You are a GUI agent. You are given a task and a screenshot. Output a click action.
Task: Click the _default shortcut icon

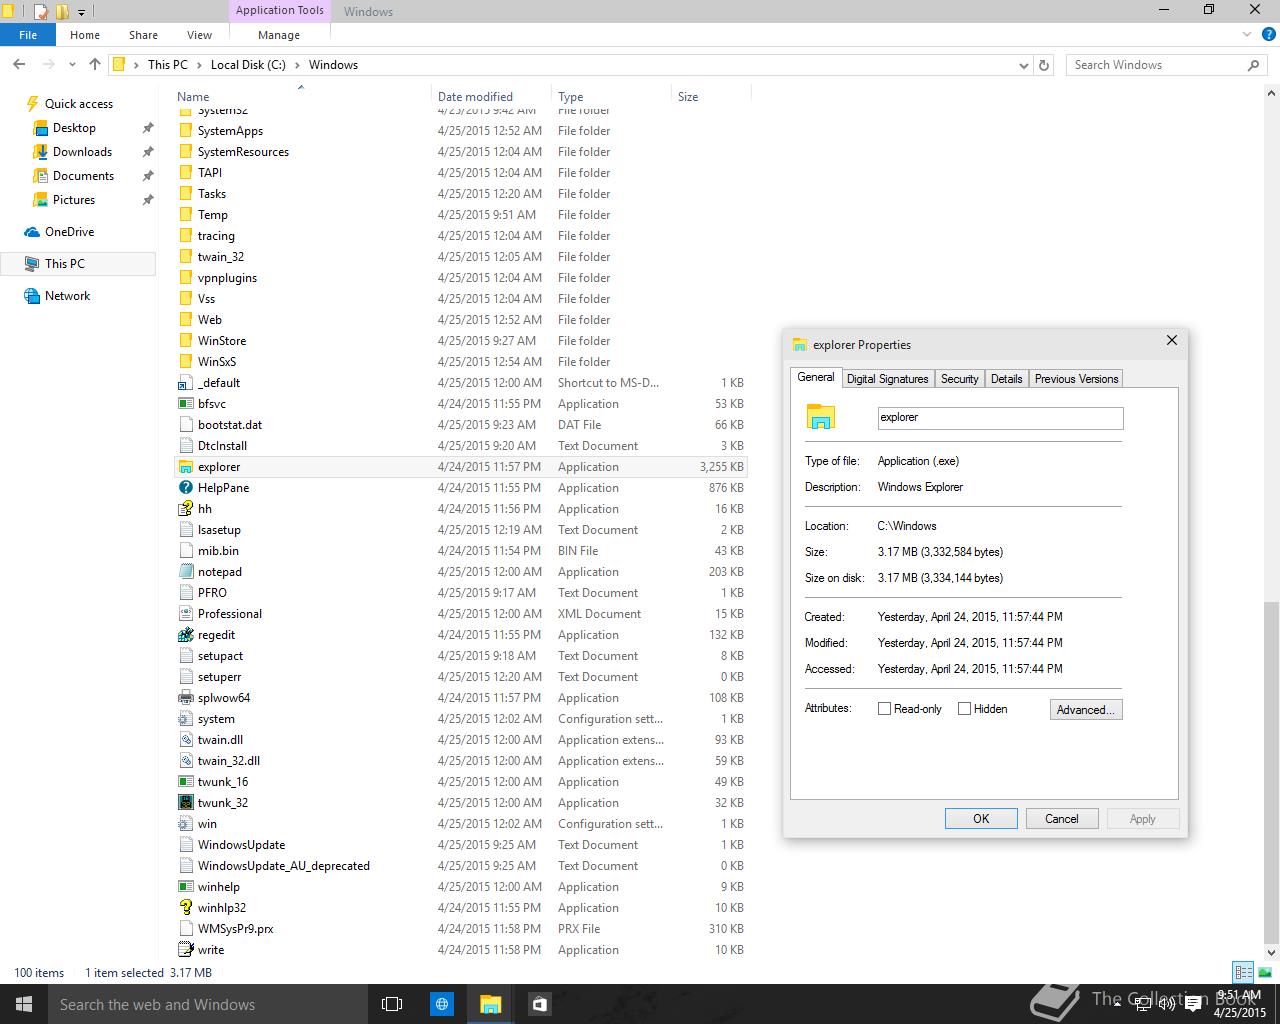tap(185, 383)
